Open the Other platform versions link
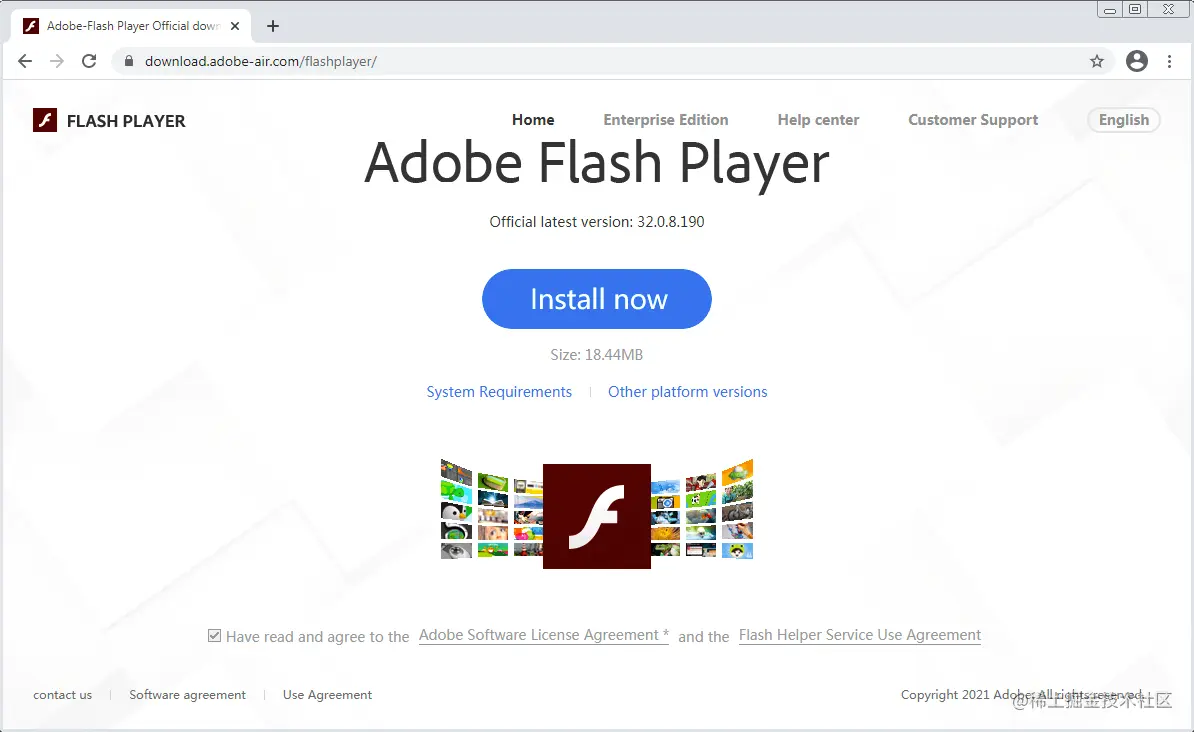This screenshot has height=732, width=1194. (688, 392)
